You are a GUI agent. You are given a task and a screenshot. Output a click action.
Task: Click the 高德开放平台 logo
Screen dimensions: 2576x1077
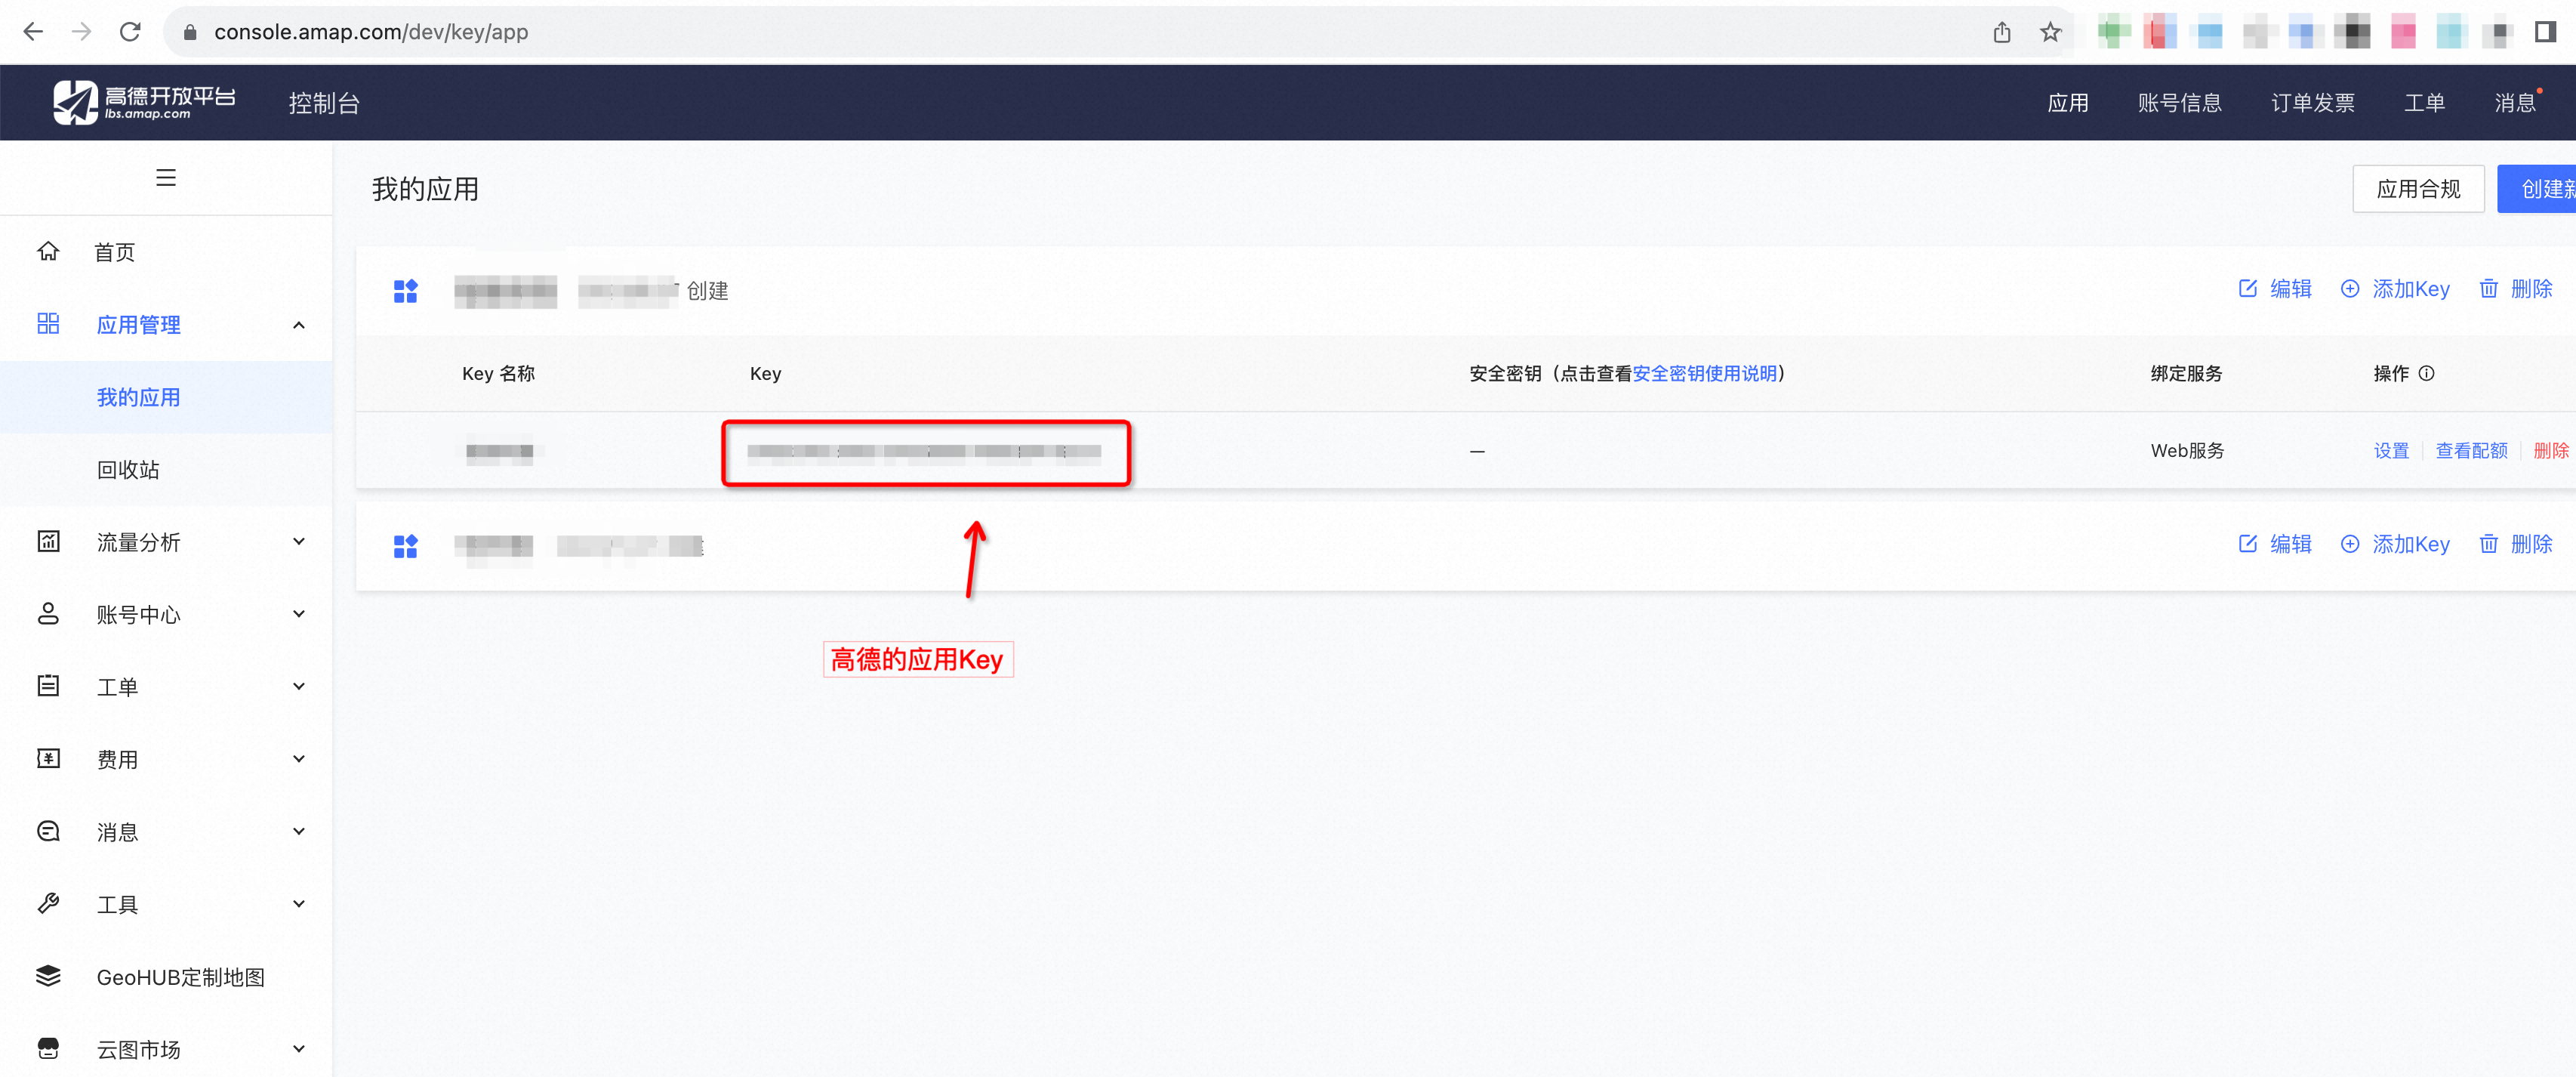[x=144, y=102]
